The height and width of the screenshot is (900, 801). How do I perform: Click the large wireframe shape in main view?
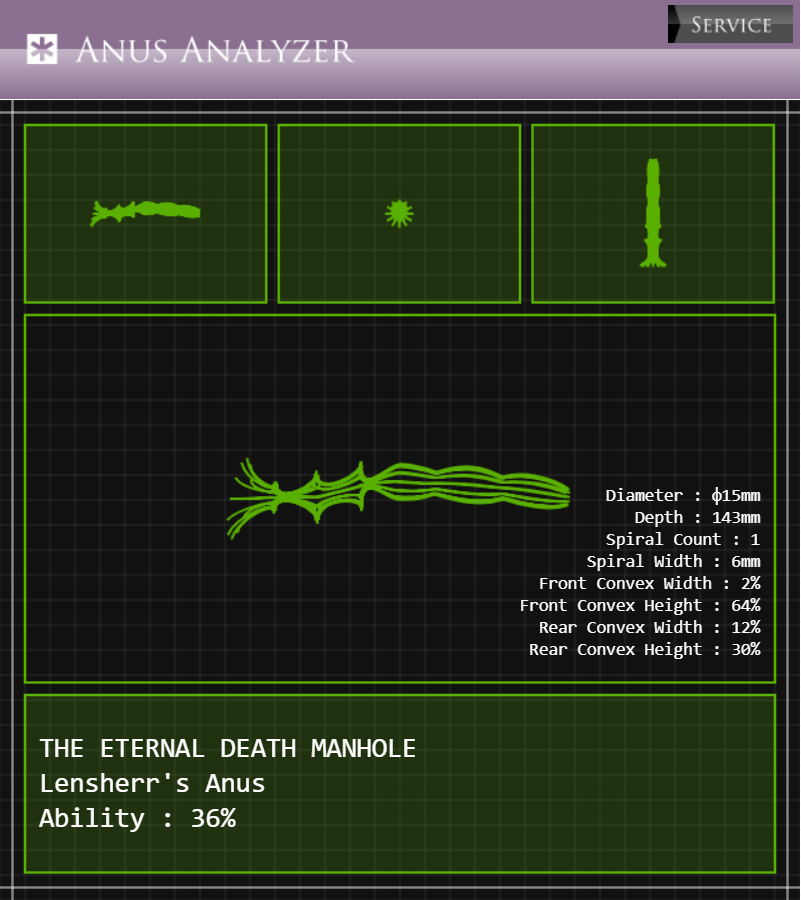tap(398, 498)
